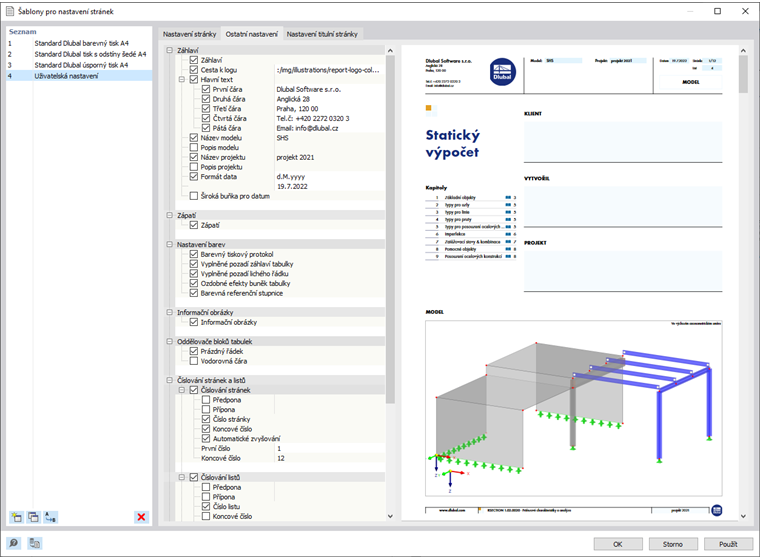
Task: Uncheck Informační obrázky checkbox
Action: (194, 322)
